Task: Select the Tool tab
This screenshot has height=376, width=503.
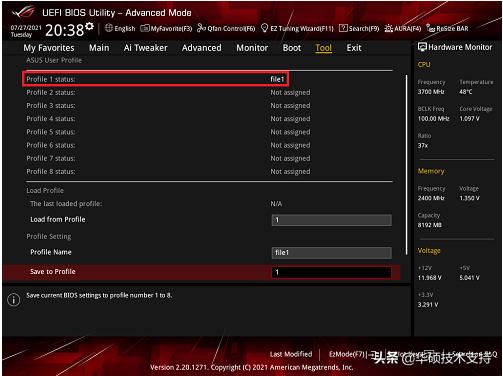Action: (323, 48)
